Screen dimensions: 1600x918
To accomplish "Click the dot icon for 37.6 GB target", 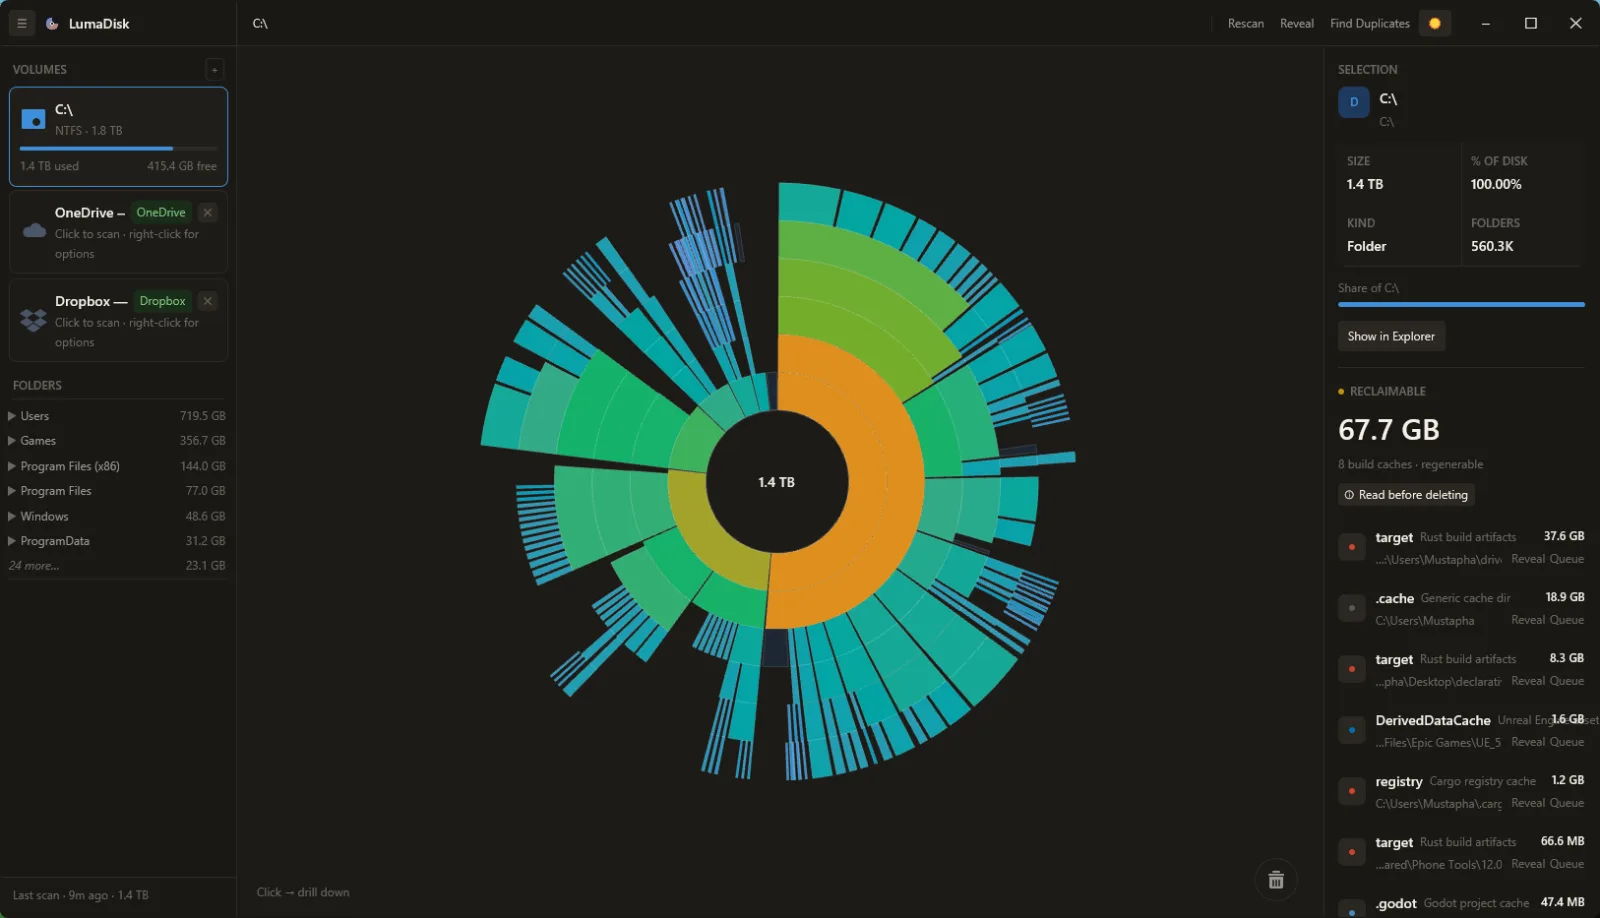I will [x=1352, y=547].
